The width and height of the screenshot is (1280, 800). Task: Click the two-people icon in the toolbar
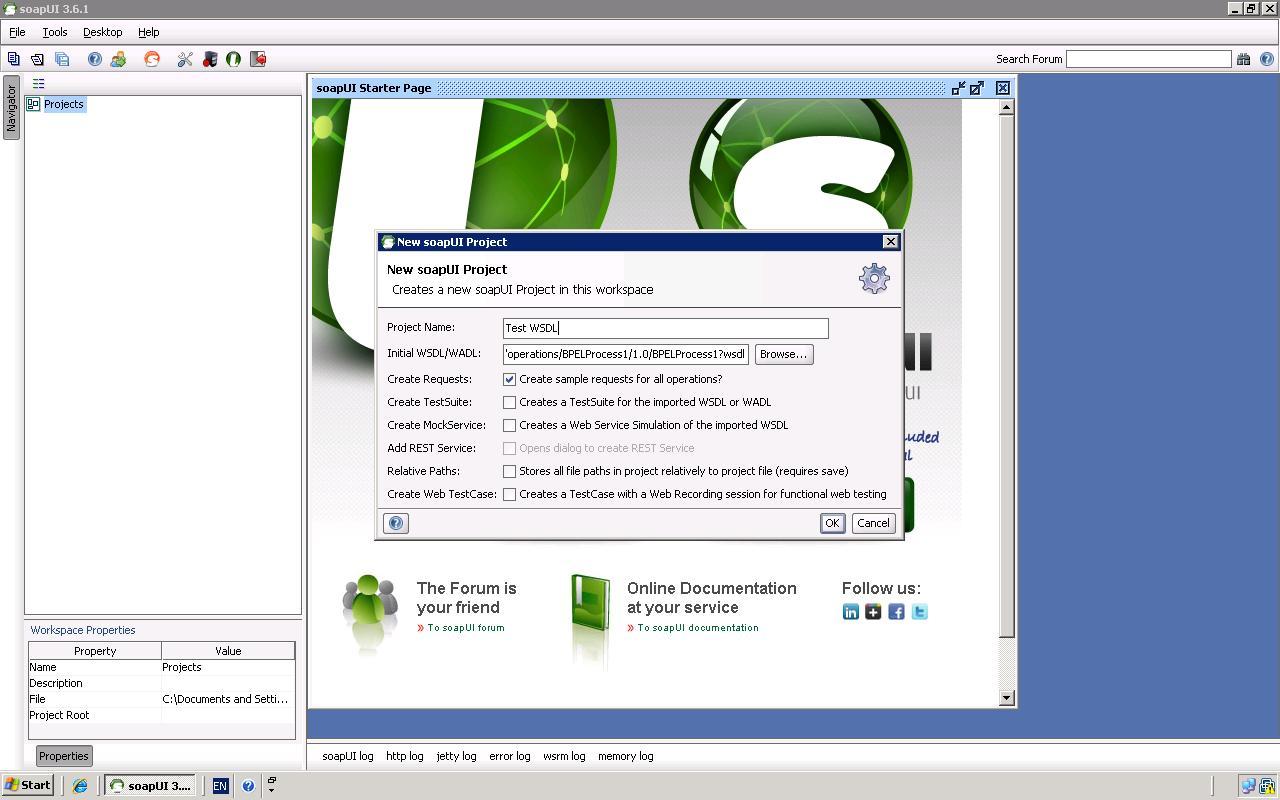coord(118,59)
